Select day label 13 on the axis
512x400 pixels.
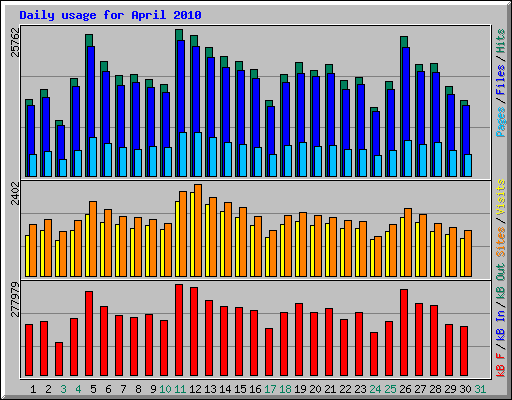[210, 389]
